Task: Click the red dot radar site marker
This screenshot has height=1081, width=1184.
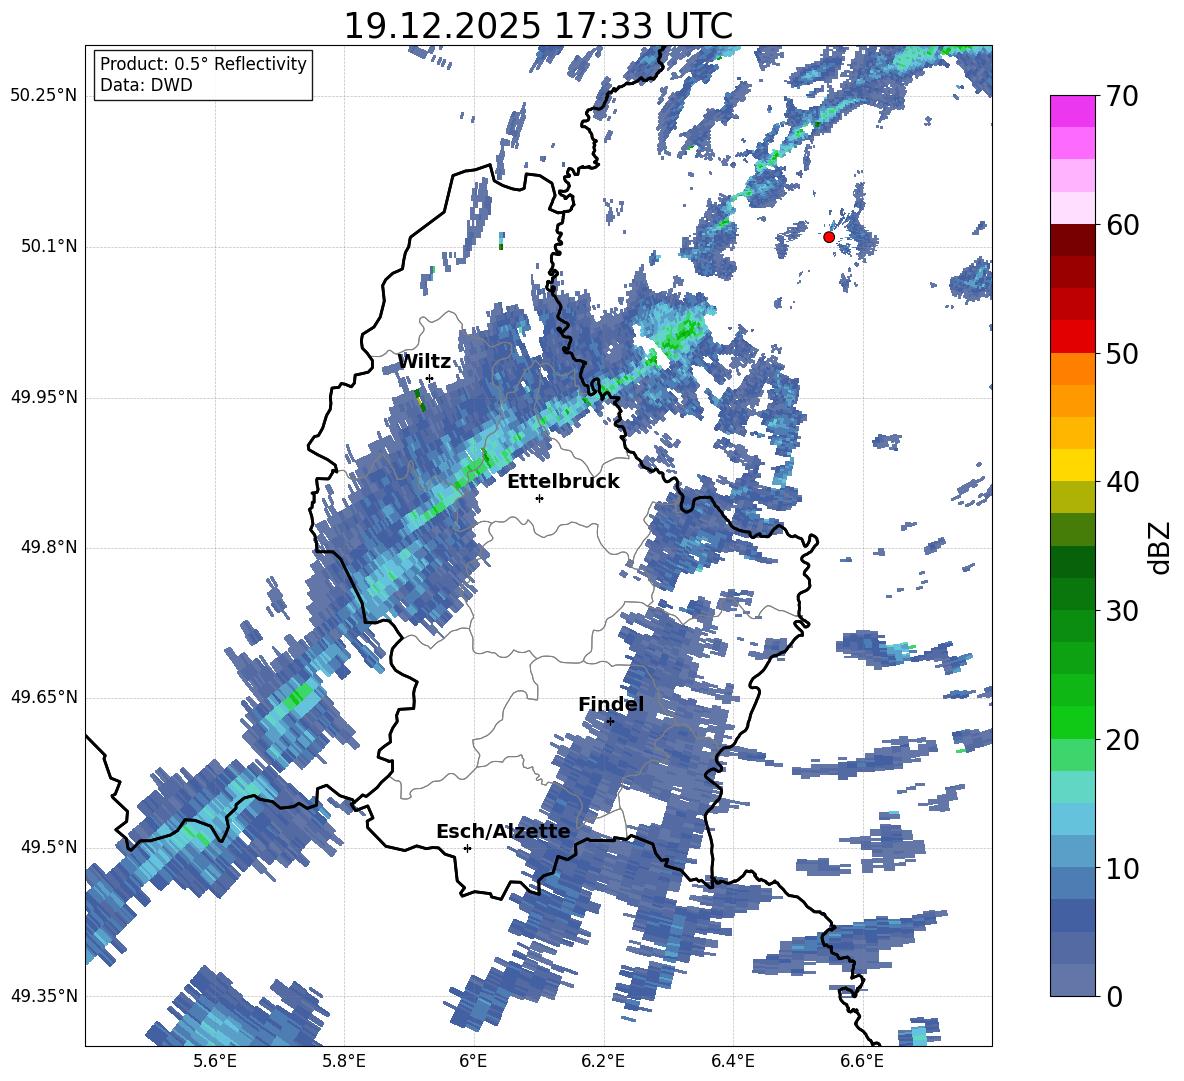Action: (x=828, y=237)
